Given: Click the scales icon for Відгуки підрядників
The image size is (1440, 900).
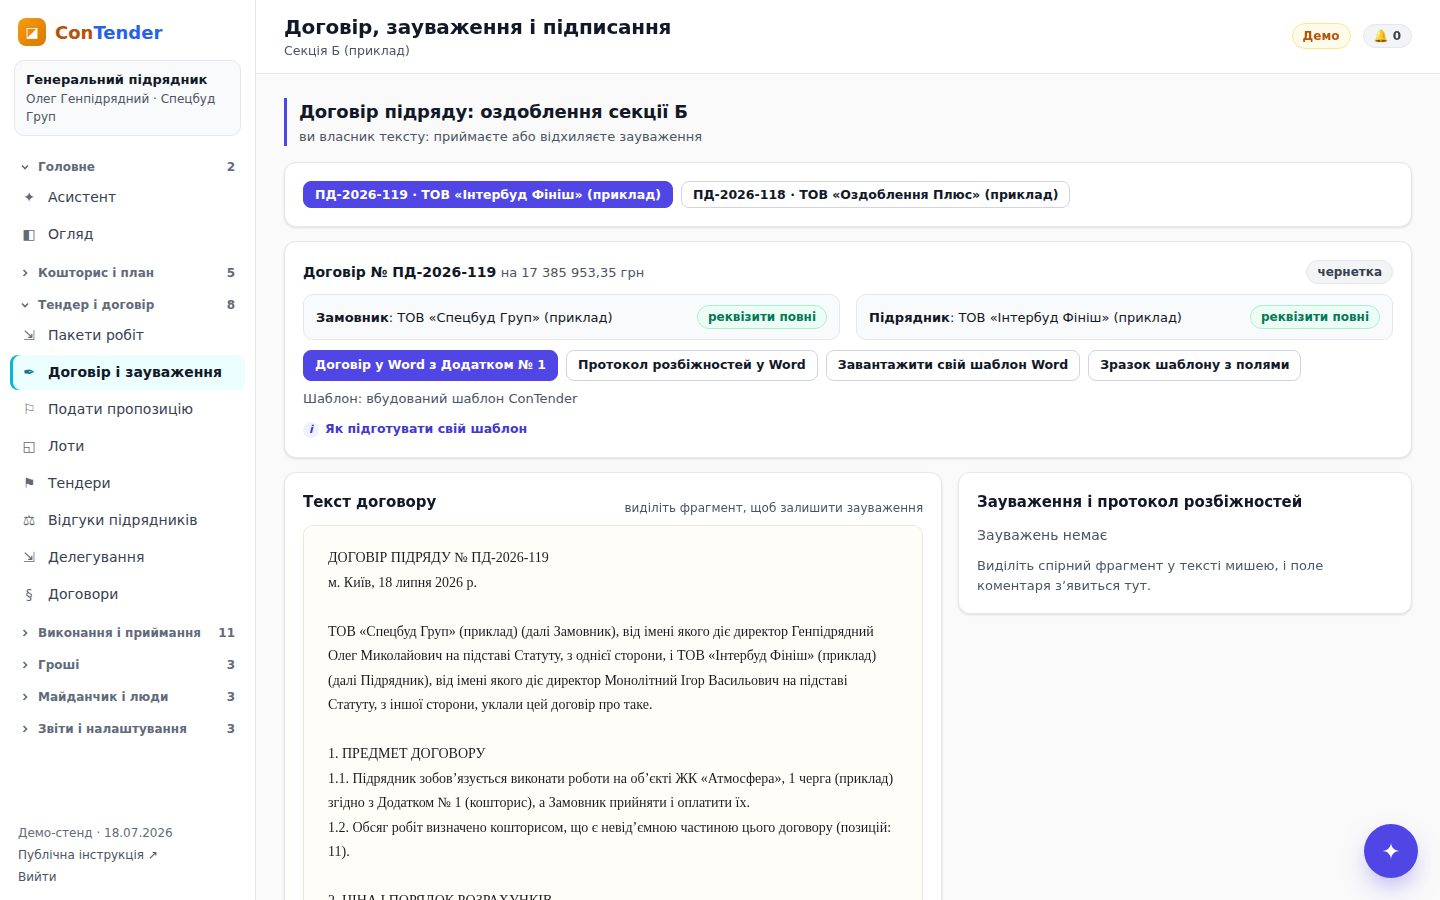Looking at the screenshot, I should click(29, 520).
